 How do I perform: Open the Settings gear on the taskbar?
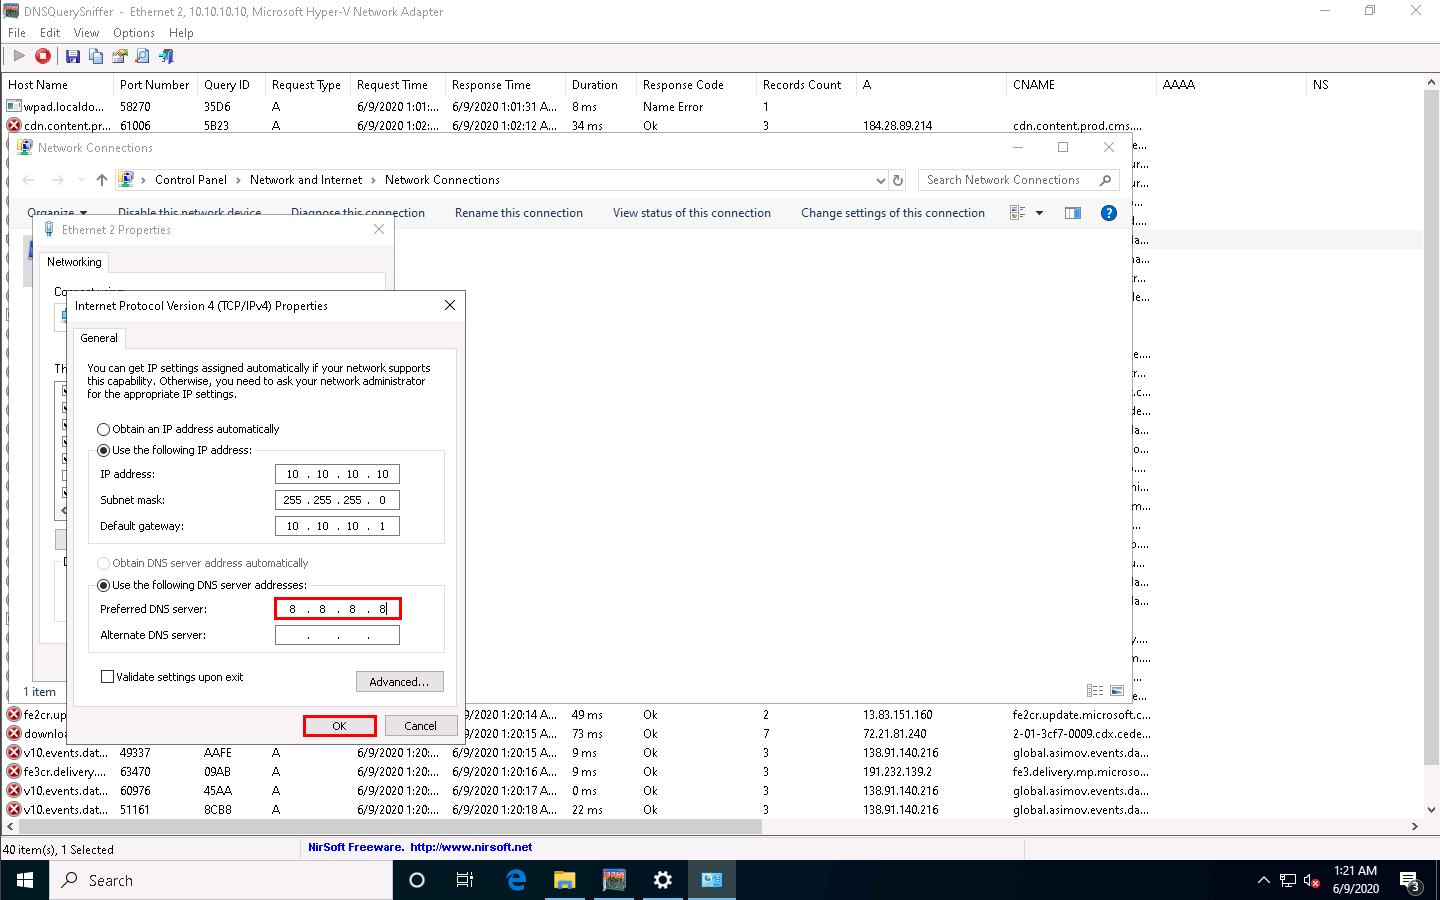coord(663,880)
